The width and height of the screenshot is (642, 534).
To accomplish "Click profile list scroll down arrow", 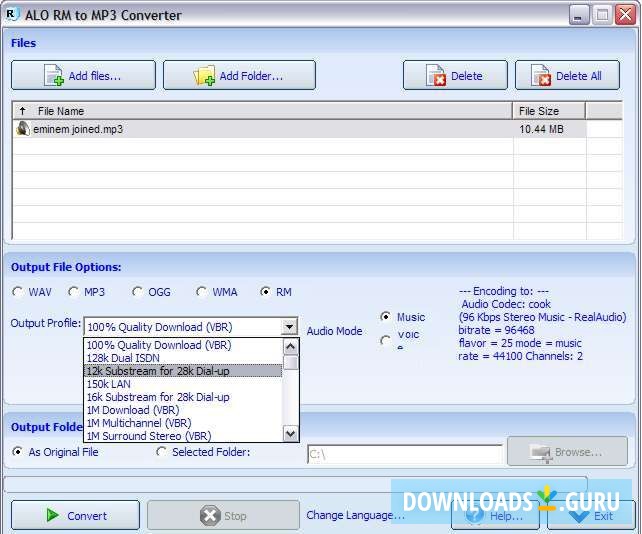I will click(x=291, y=434).
